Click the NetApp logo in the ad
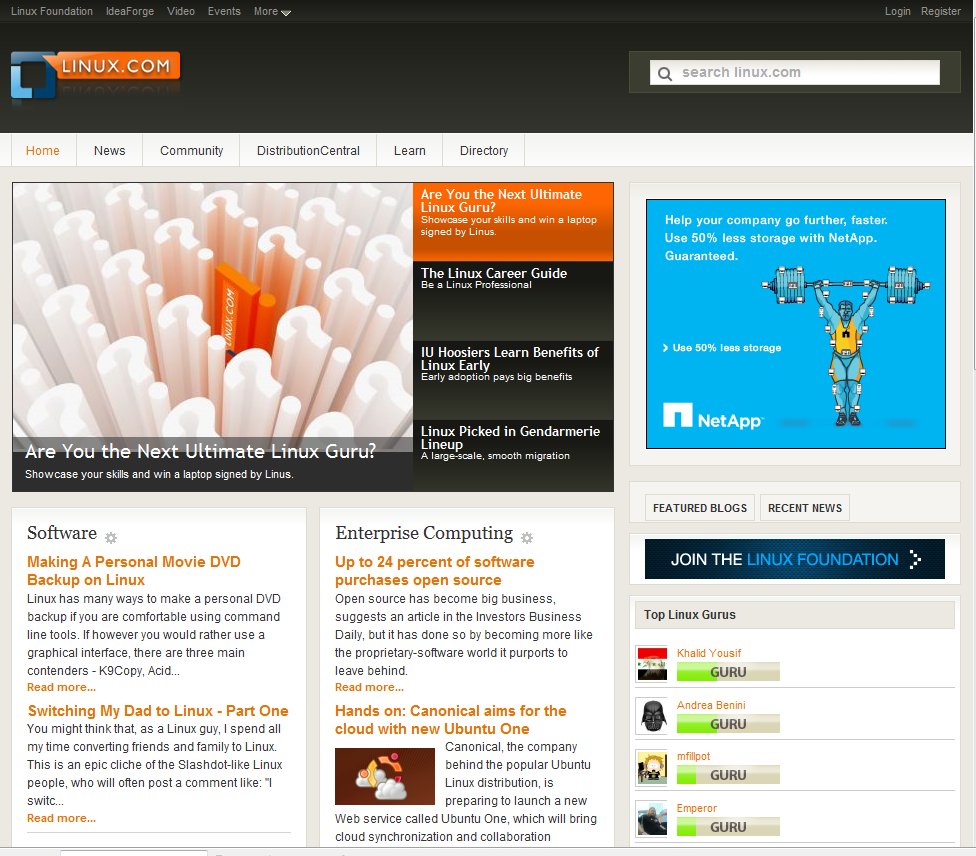The width and height of the screenshot is (976, 856). (x=712, y=416)
